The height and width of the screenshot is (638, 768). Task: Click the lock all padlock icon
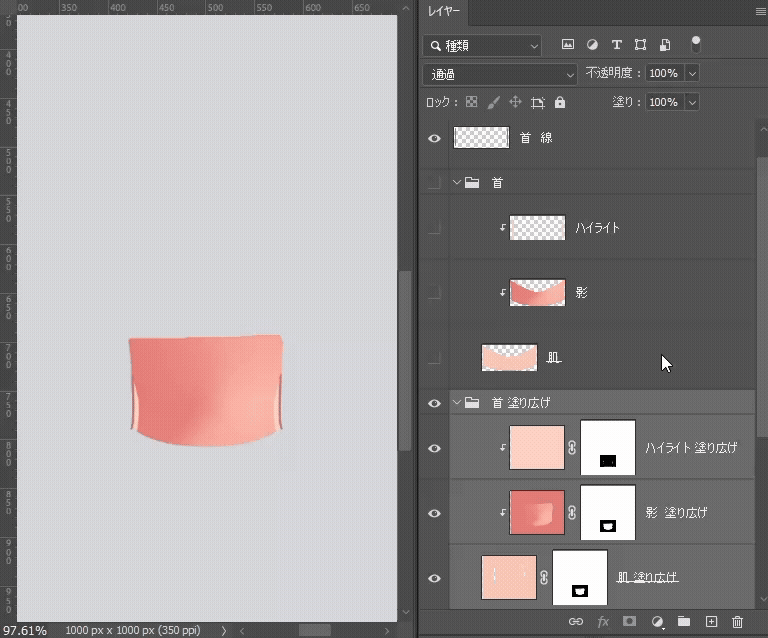pyautogui.click(x=560, y=102)
